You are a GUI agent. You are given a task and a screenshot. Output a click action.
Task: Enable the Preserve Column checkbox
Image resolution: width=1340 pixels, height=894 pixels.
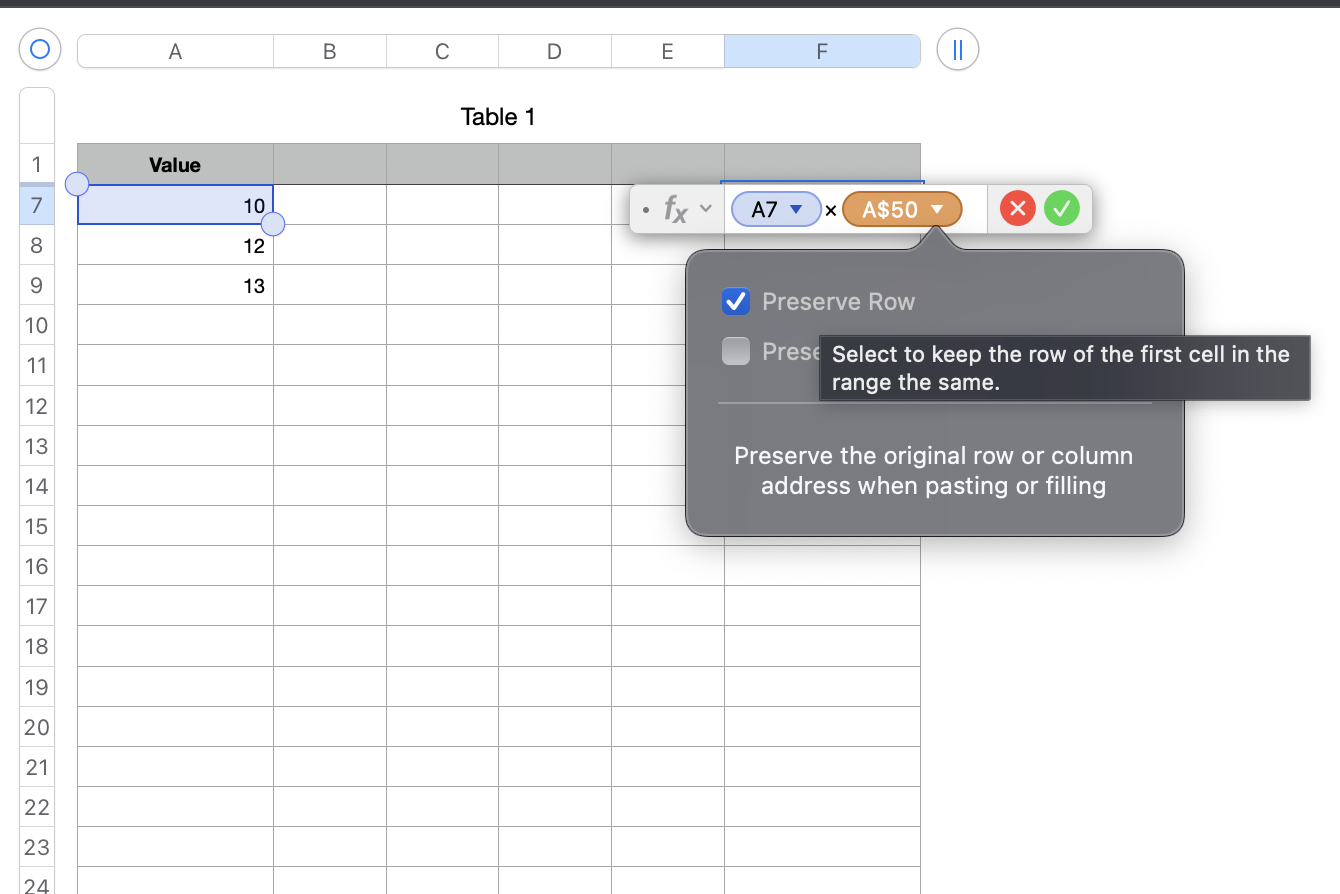736,351
